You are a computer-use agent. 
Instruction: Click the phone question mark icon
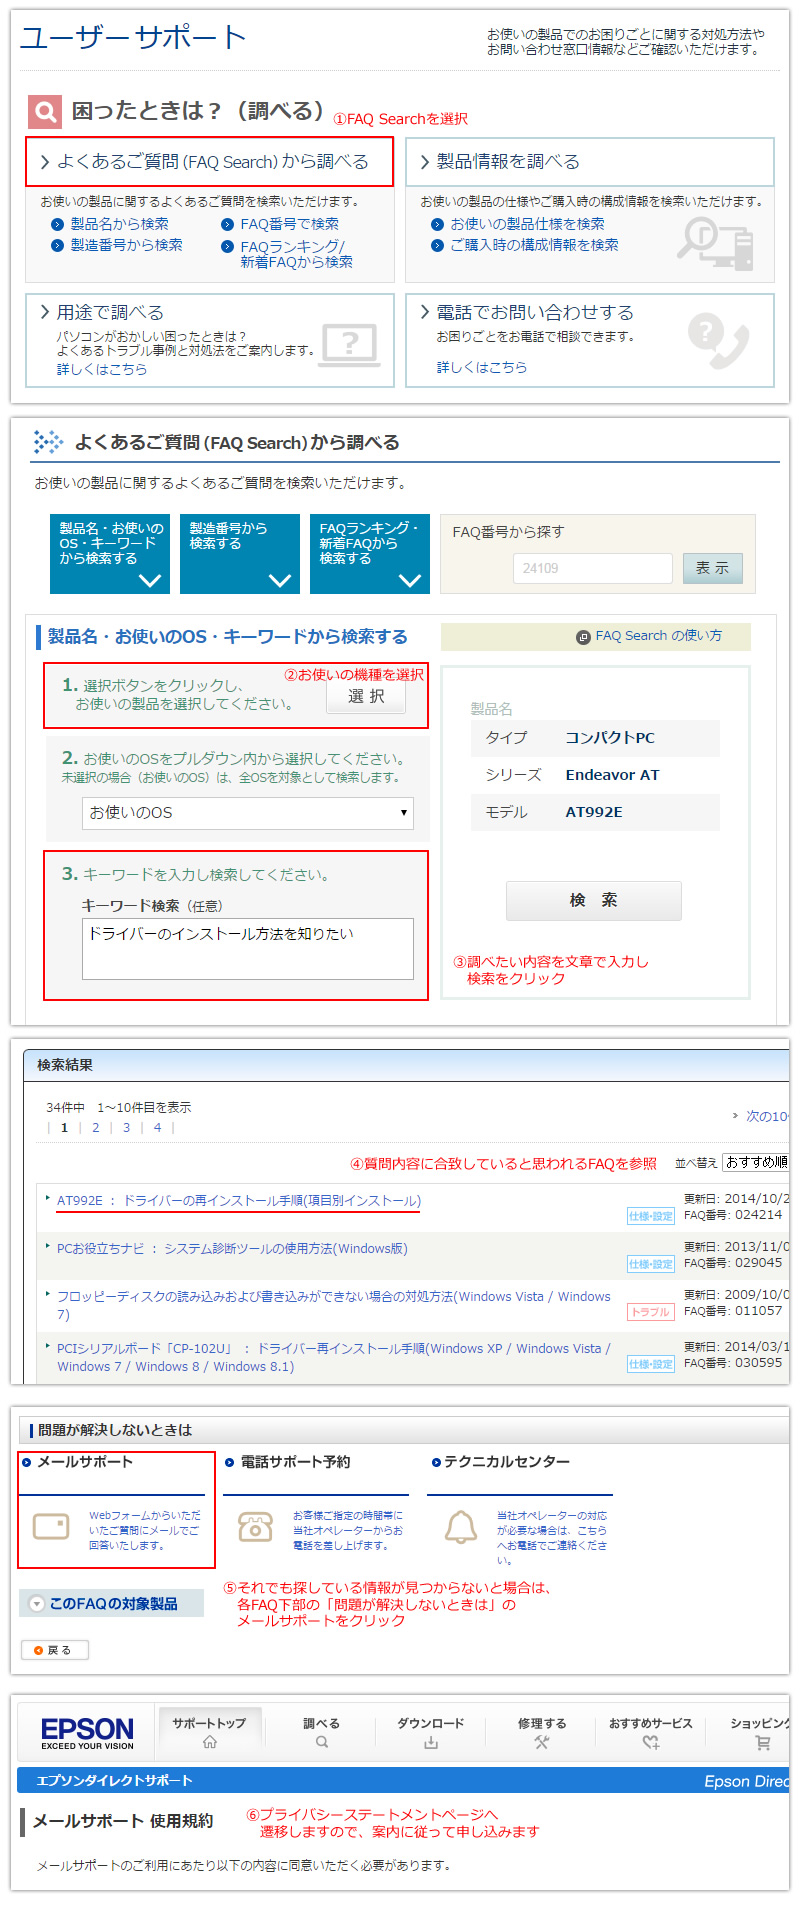[718, 340]
